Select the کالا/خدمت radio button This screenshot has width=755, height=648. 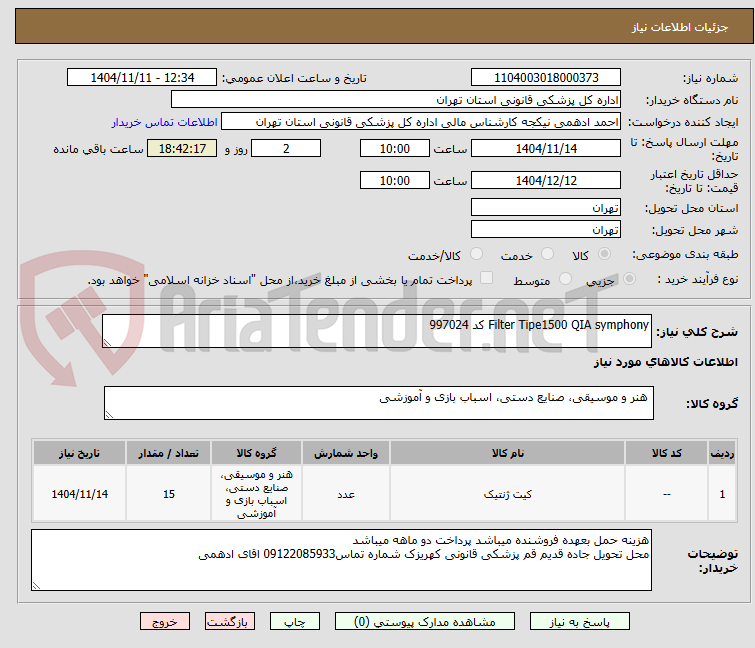tap(476, 254)
